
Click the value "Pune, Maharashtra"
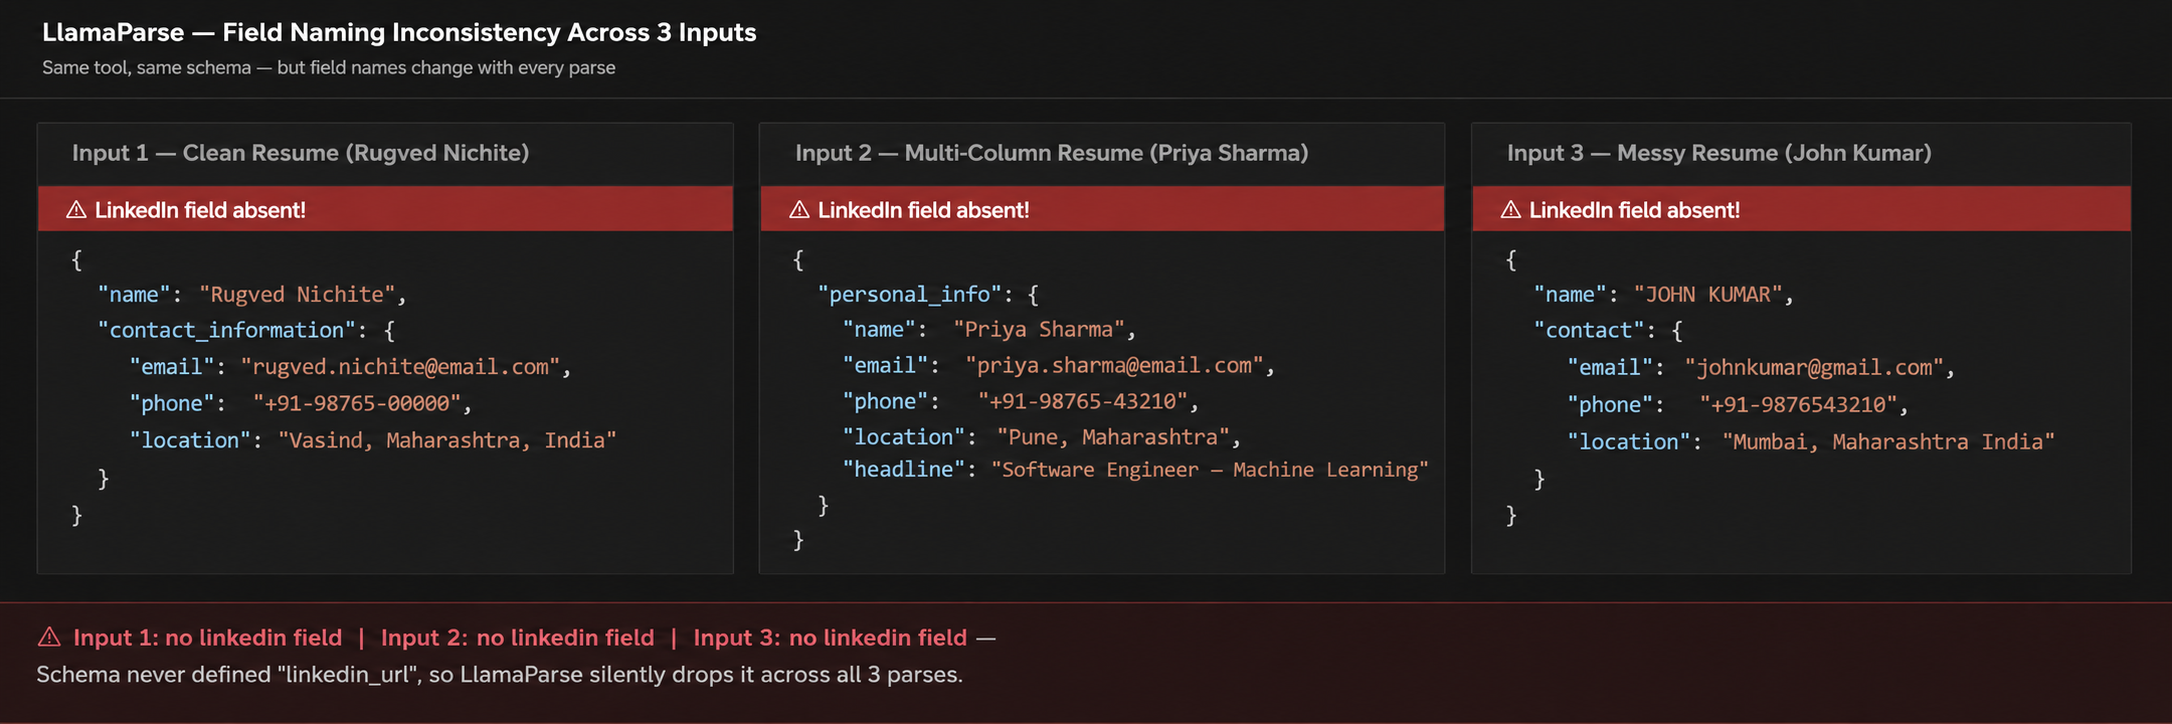tap(1113, 438)
